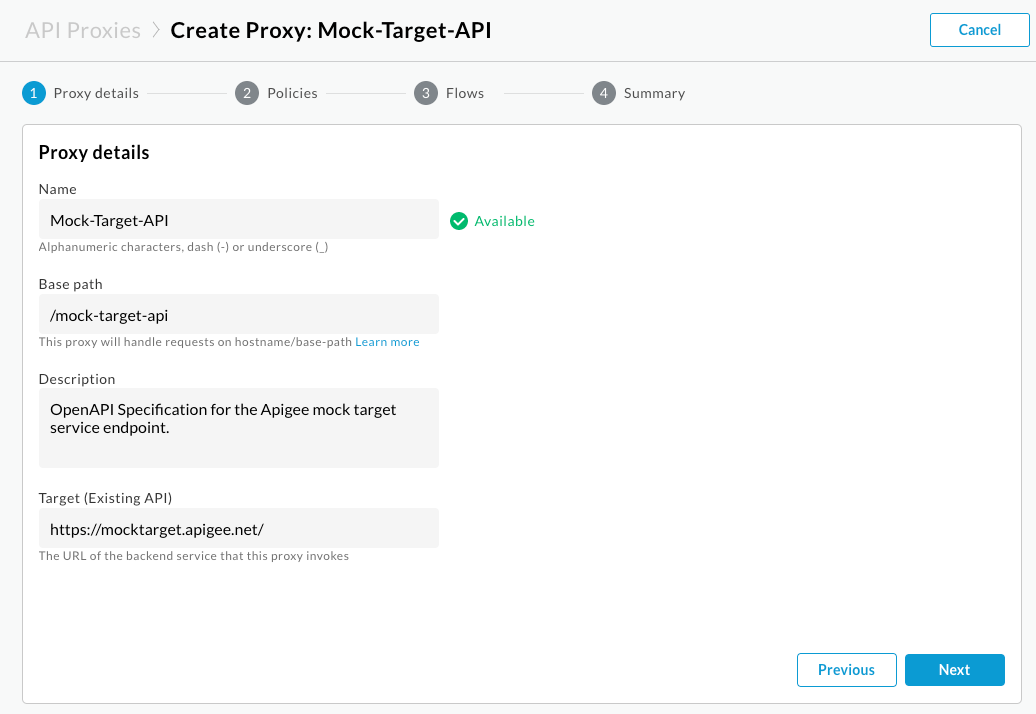Click the Target Existing API field
Image resolution: width=1036 pixels, height=714 pixels.
click(238, 527)
